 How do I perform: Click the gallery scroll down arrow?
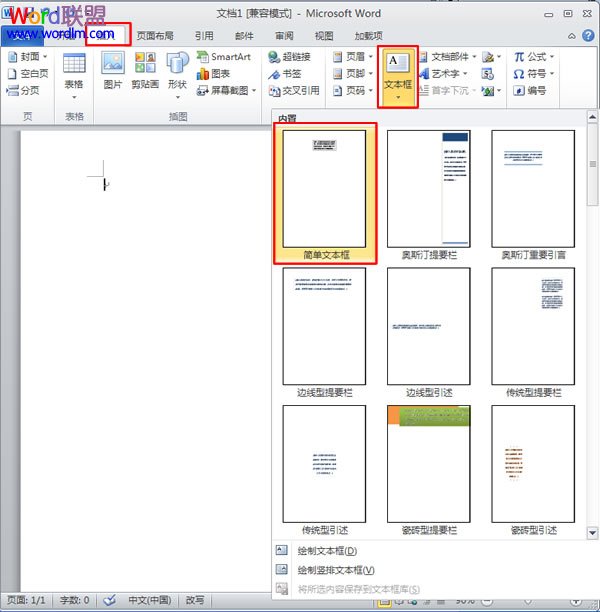point(592,533)
